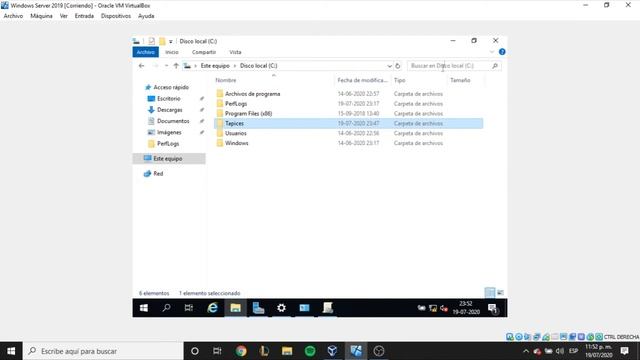Image resolution: width=640 pixels, height=360 pixels.
Task: Expand the Explorer ribbon chevron
Action: tap(491, 52)
